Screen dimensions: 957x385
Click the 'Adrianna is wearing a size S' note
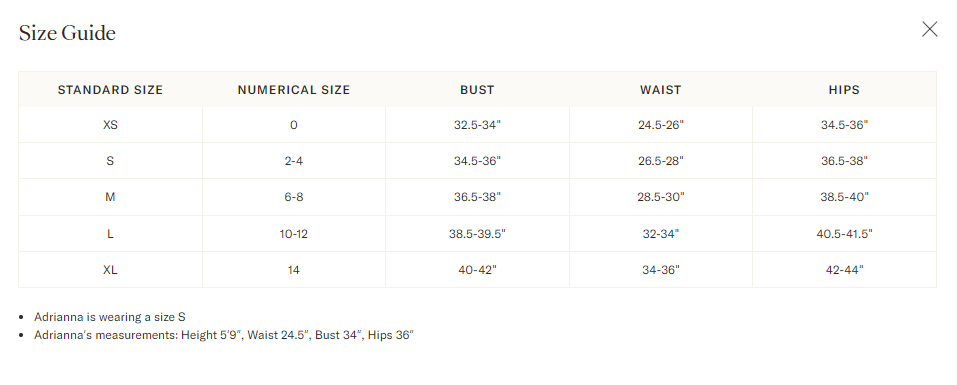pos(110,317)
